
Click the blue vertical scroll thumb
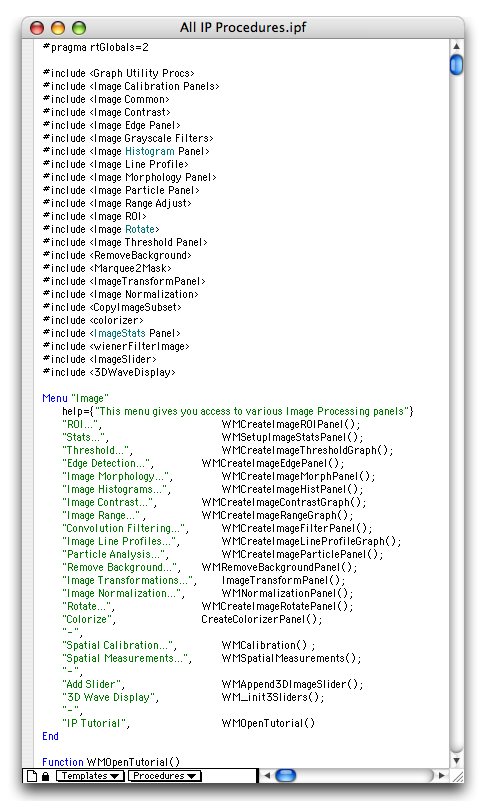point(456,65)
